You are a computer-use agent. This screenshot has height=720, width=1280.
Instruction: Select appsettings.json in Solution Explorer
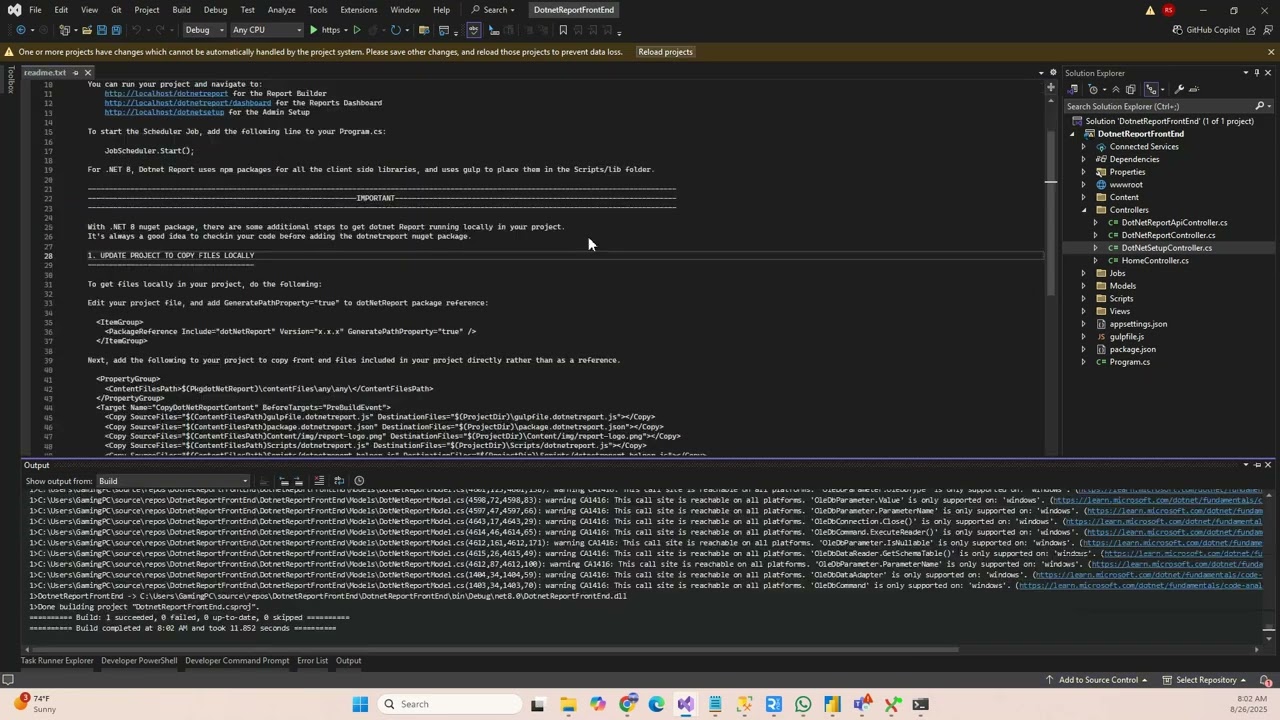click(1138, 324)
